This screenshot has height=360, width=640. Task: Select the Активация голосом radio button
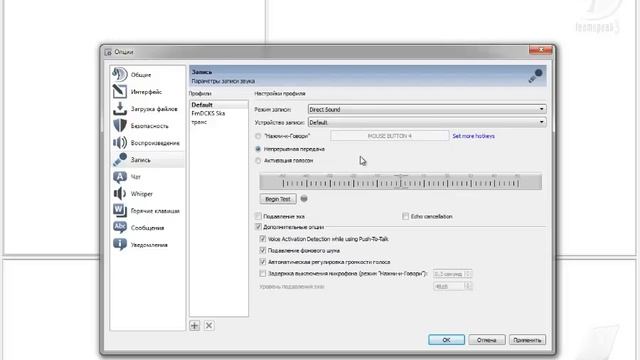pos(258,161)
